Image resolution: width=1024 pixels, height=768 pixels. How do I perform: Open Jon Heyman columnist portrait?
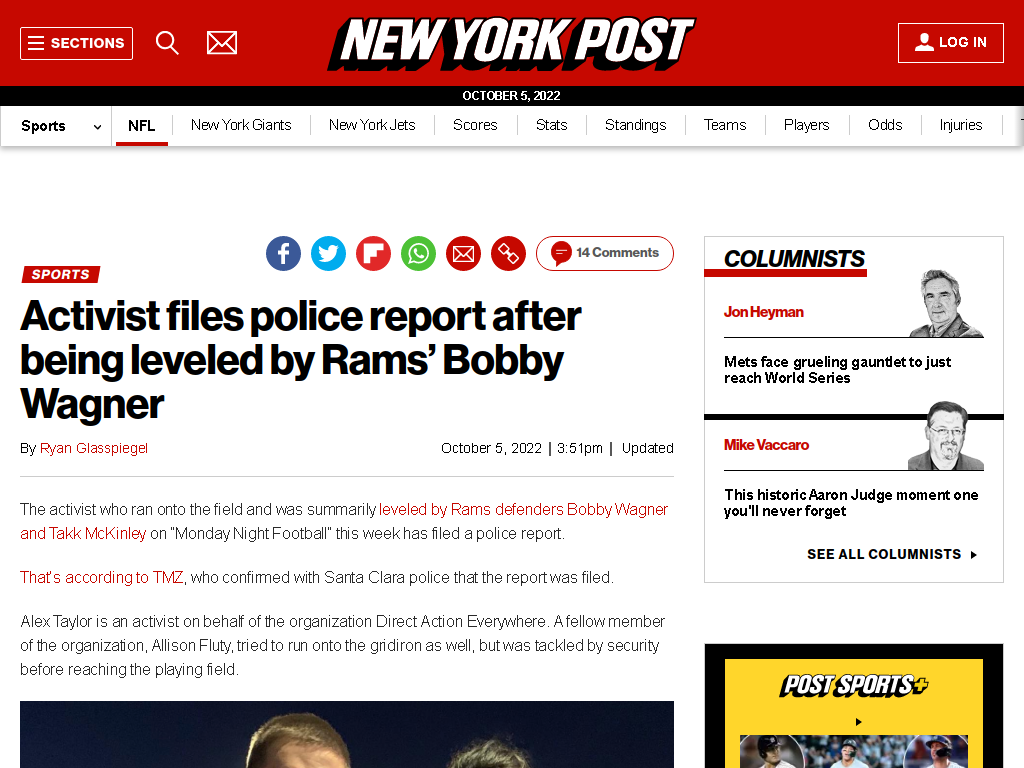pos(946,303)
